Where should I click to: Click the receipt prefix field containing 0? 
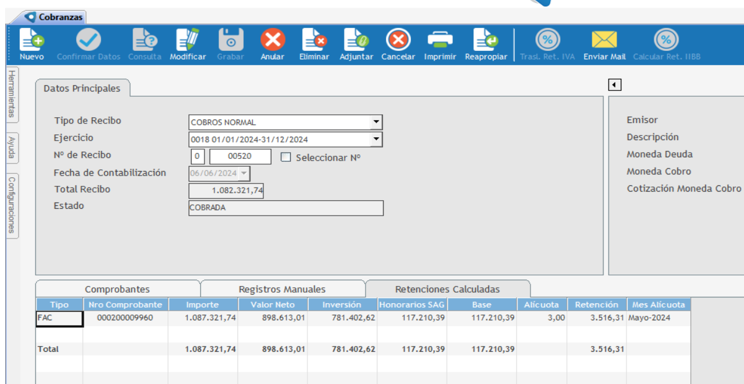(x=198, y=157)
